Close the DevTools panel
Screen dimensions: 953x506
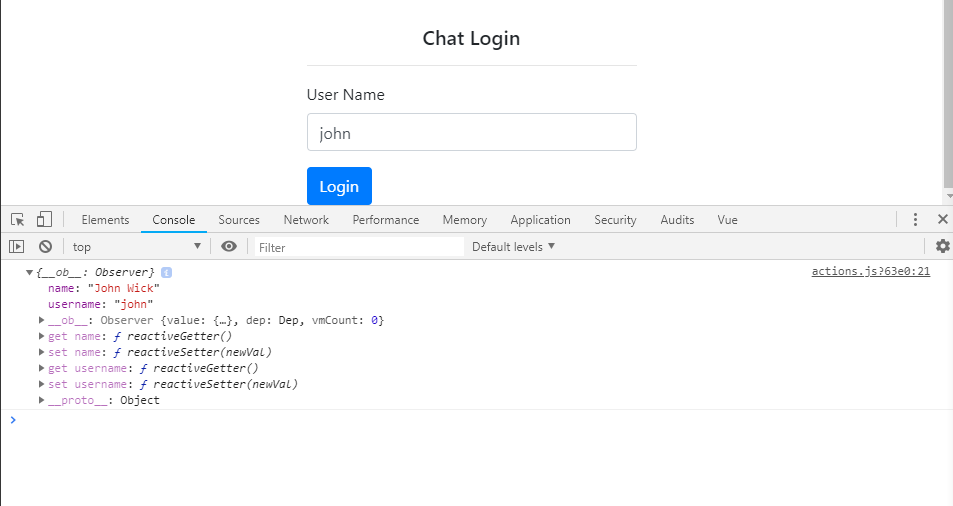(943, 219)
